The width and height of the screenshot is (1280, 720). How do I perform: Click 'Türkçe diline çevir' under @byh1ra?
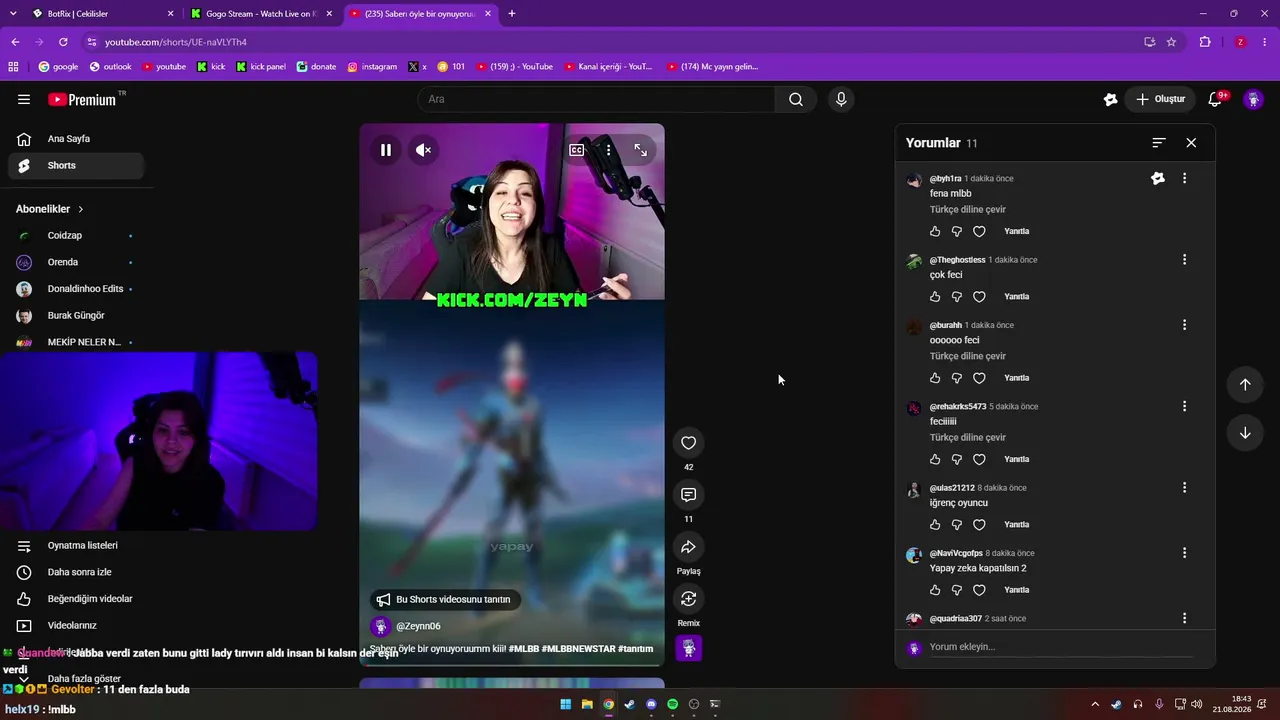tap(968, 210)
